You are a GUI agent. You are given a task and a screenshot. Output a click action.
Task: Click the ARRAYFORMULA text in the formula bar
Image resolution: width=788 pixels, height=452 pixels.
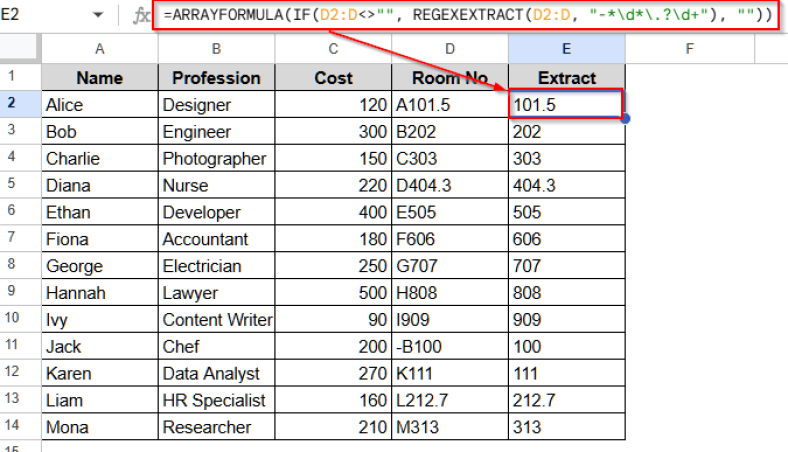click(228, 15)
